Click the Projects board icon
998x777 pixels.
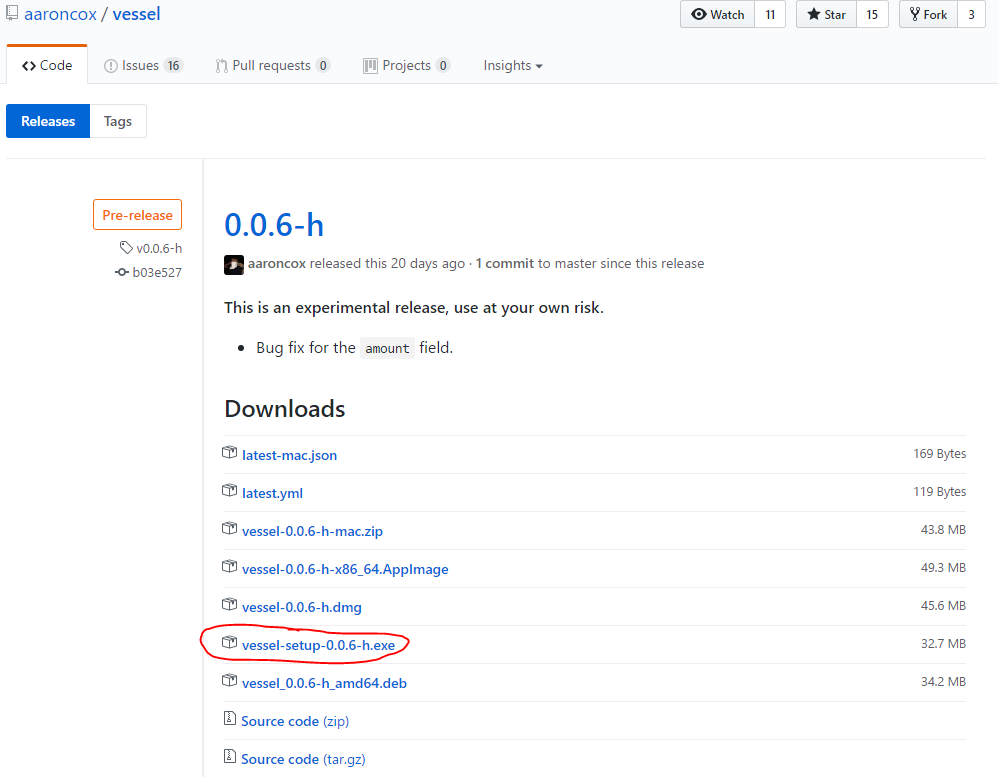coord(370,66)
